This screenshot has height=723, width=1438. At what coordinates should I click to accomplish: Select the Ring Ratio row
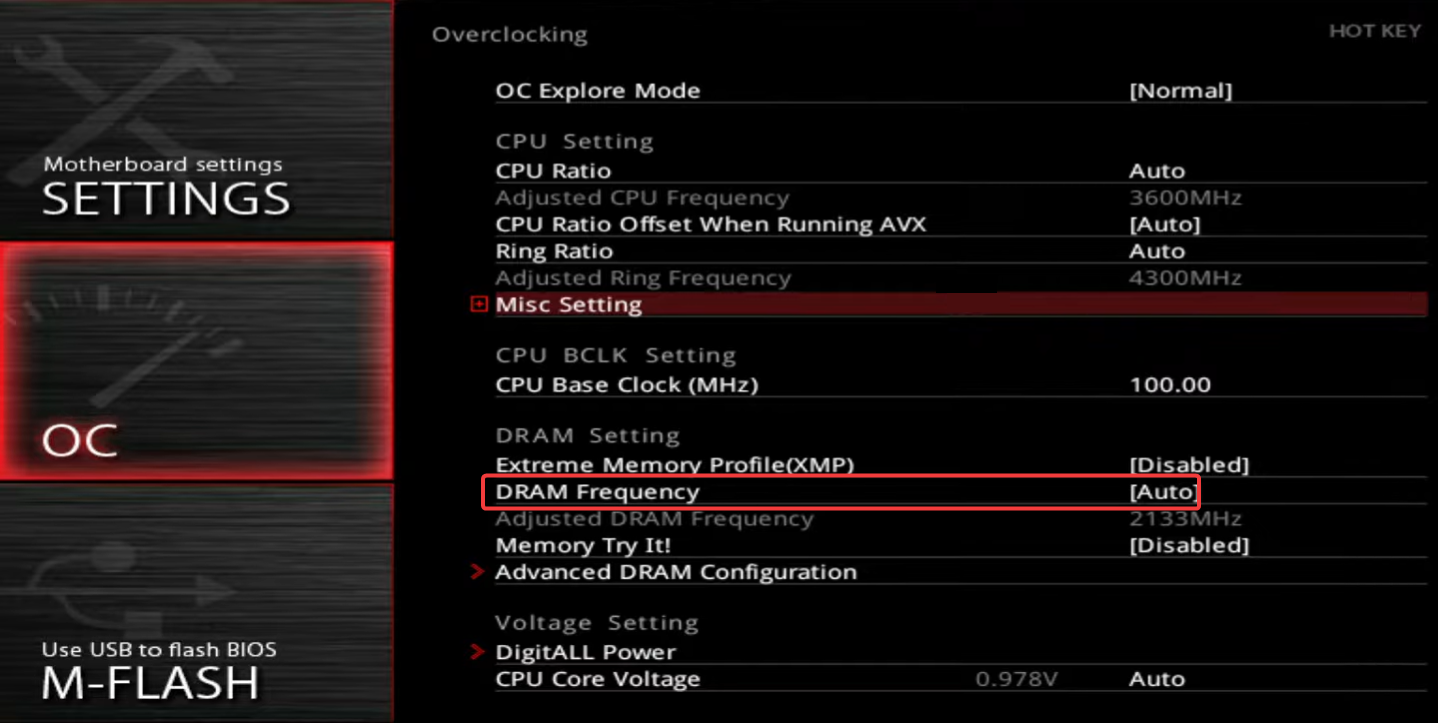[x=960, y=251]
